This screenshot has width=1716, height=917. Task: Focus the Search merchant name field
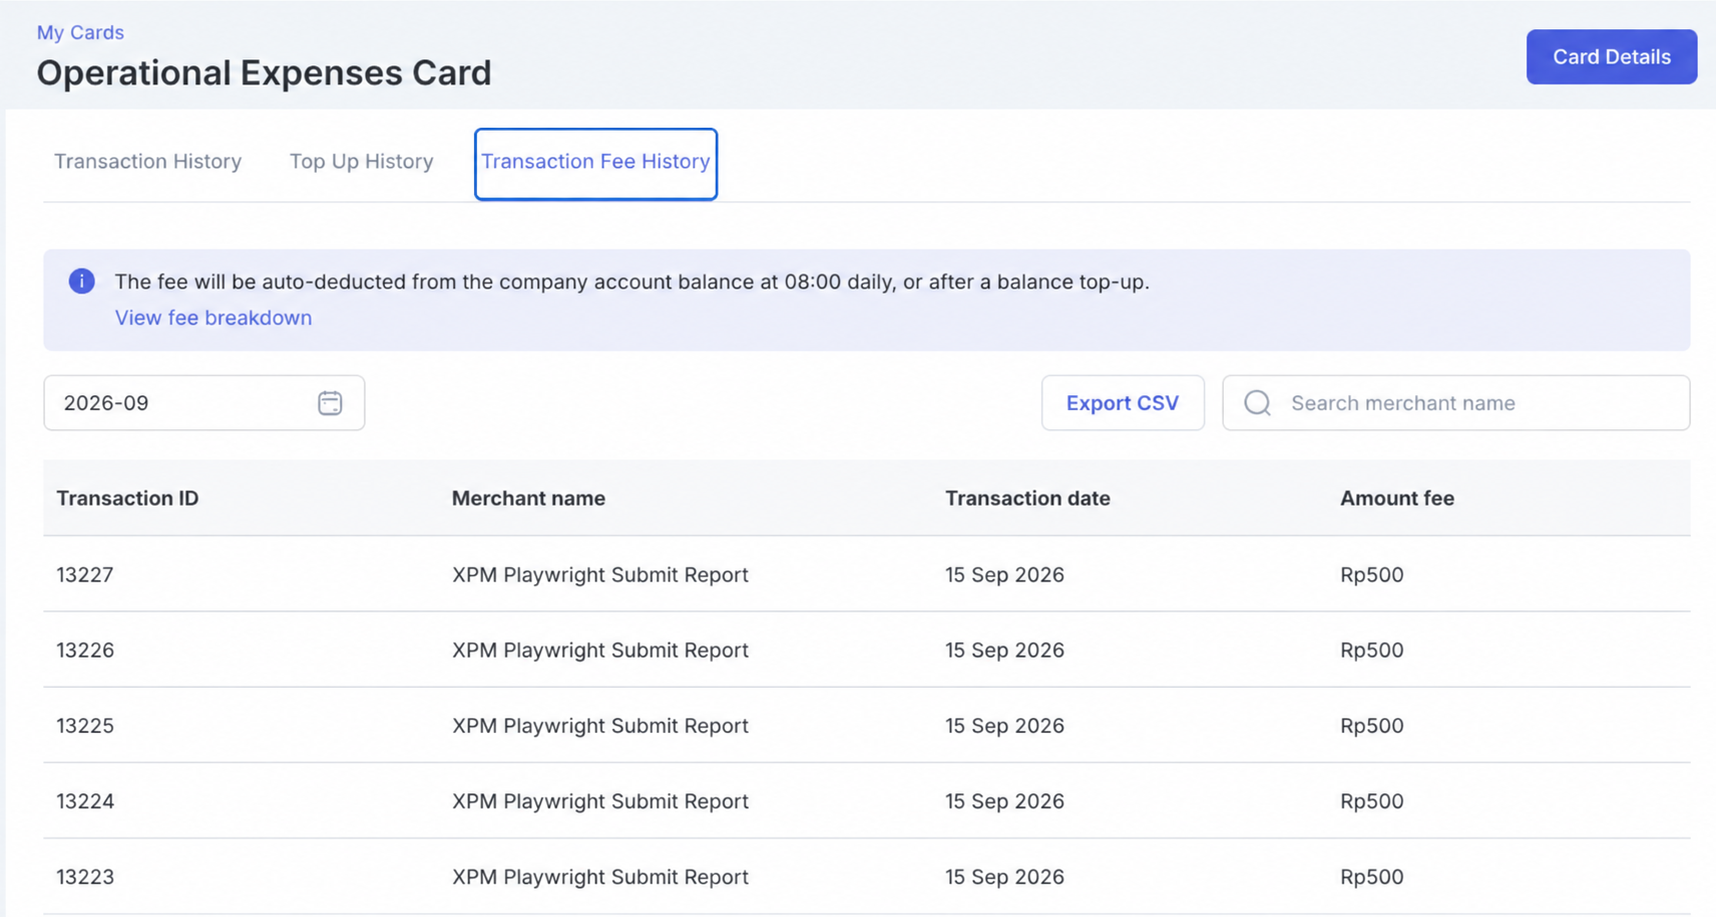(1456, 403)
